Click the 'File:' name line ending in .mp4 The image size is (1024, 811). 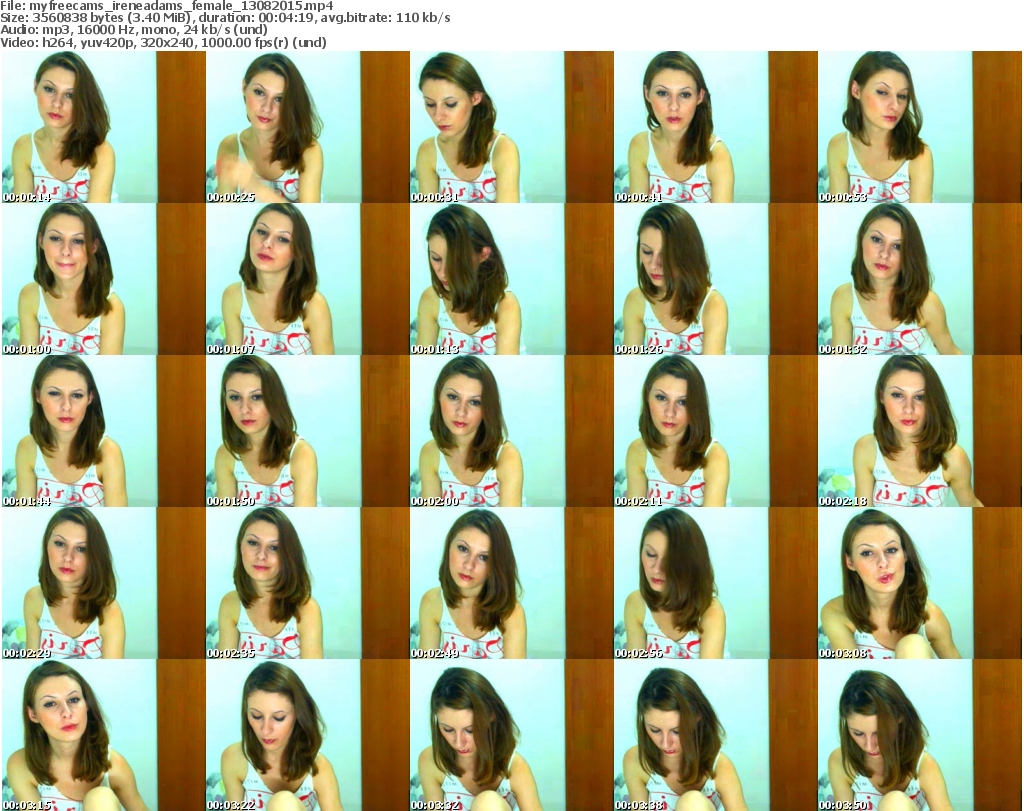(167, 6)
